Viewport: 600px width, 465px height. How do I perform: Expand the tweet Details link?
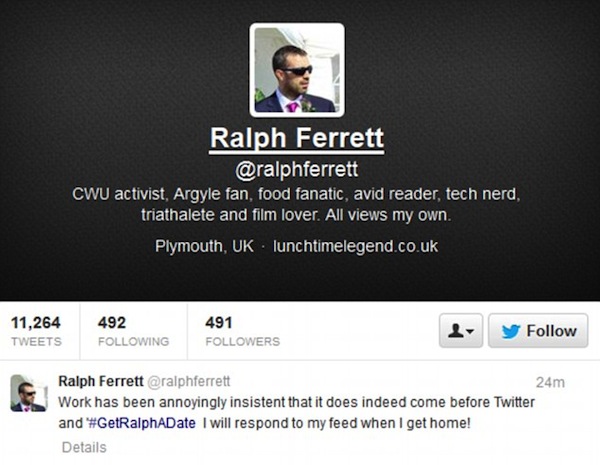point(84,447)
